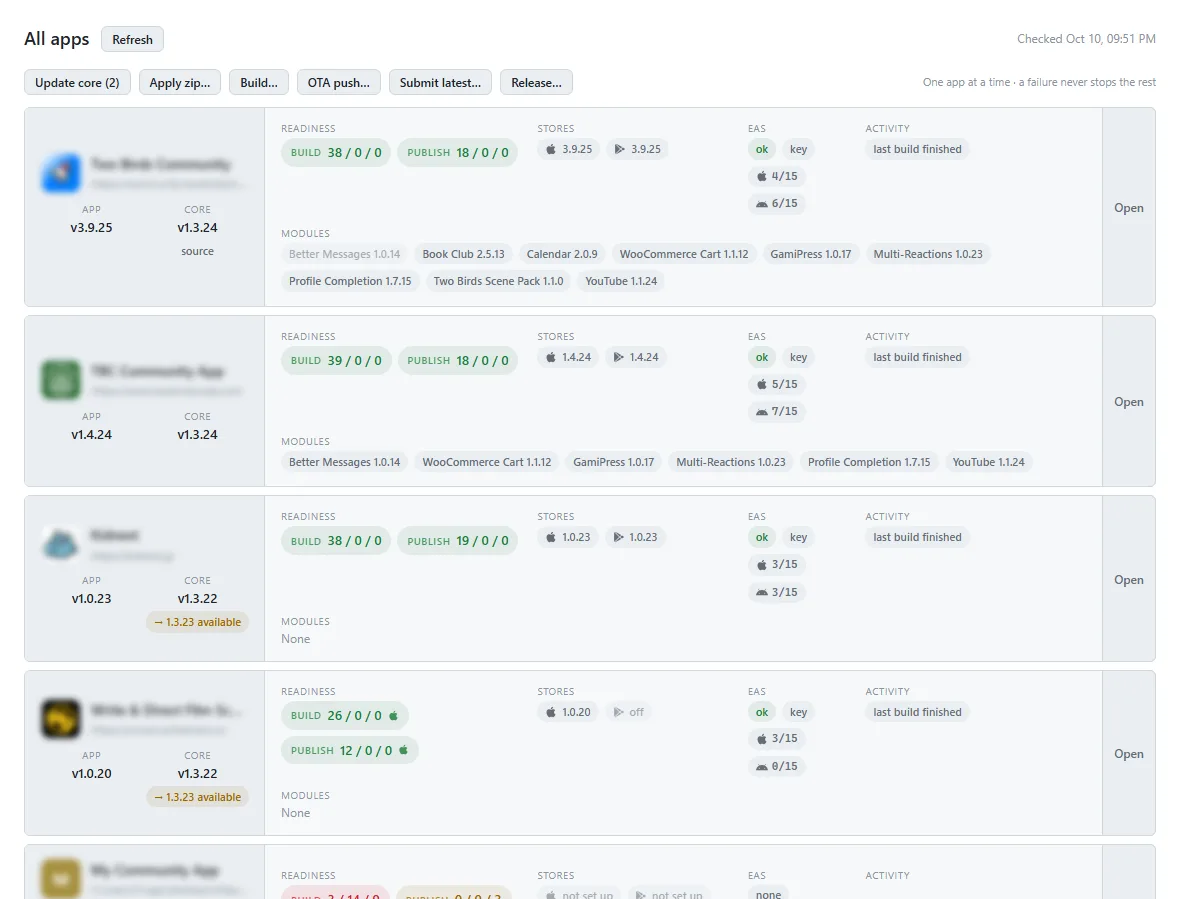
Task: Click Google Play 1.0.23 badge
Action: [x=635, y=537]
